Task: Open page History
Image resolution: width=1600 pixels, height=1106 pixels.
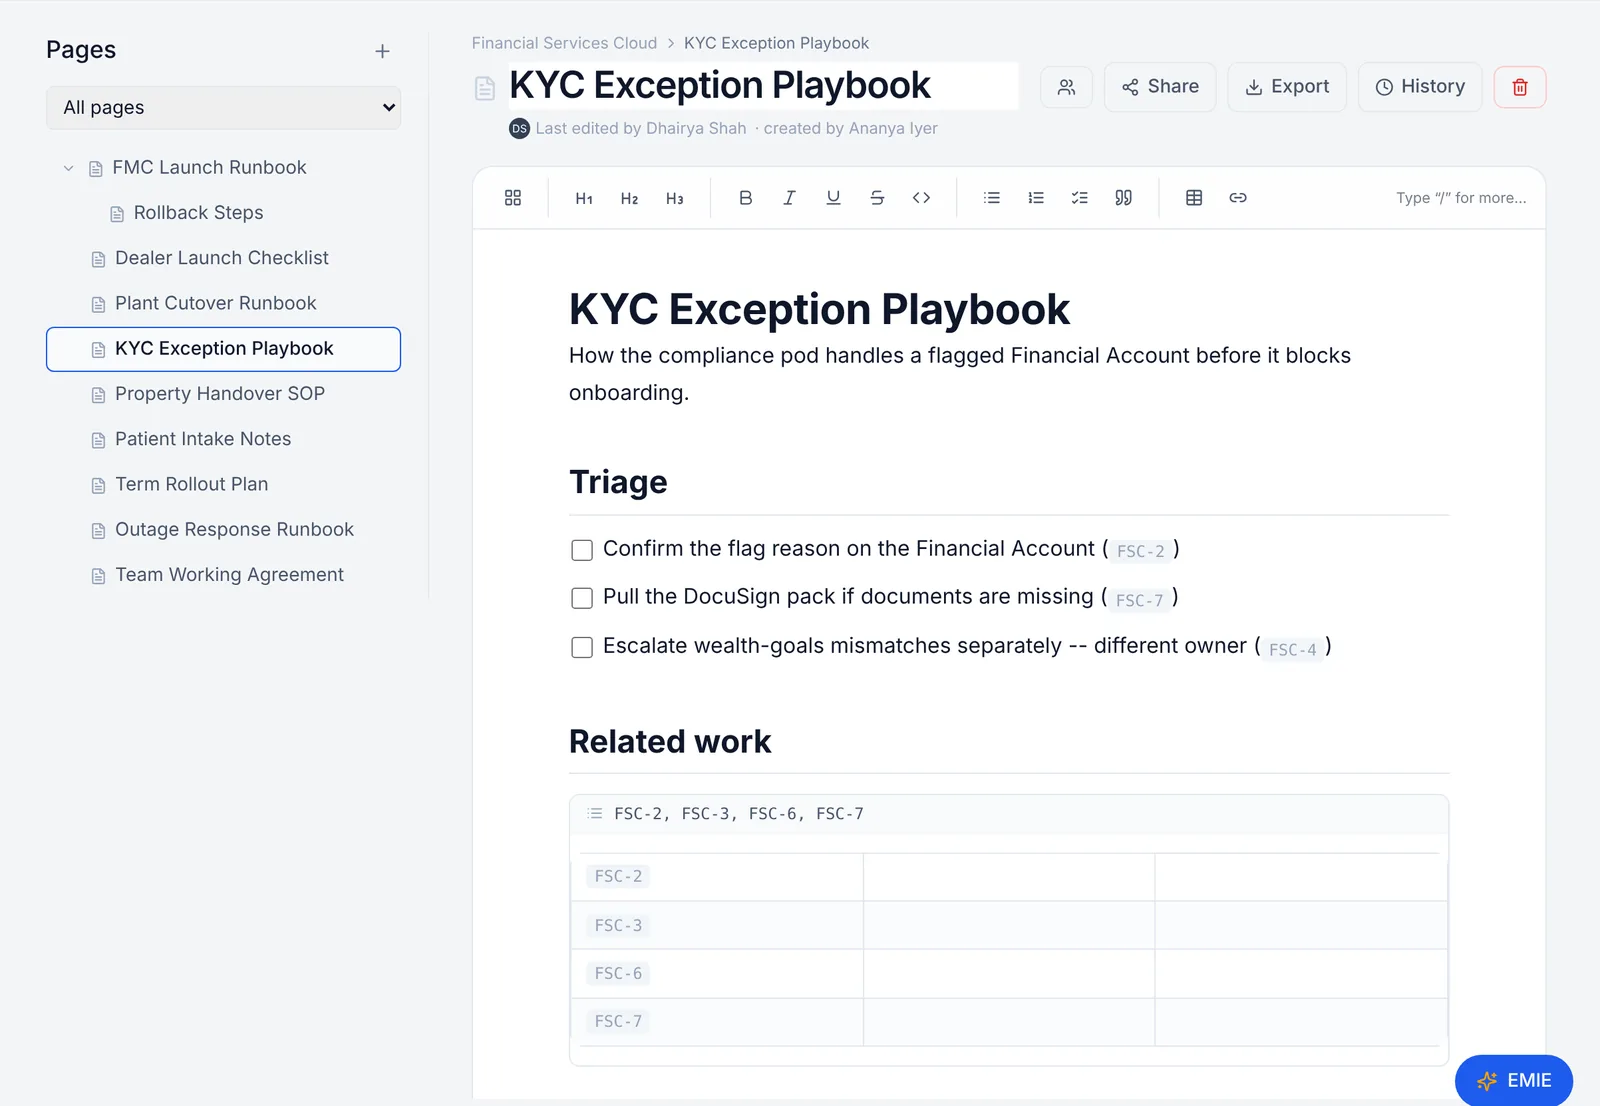Action: coord(1420,87)
